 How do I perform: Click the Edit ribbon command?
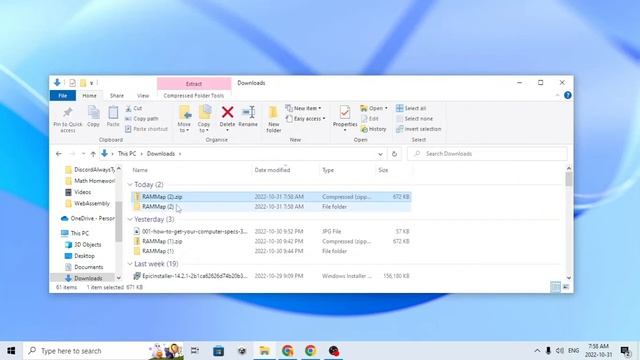[x=370, y=118]
